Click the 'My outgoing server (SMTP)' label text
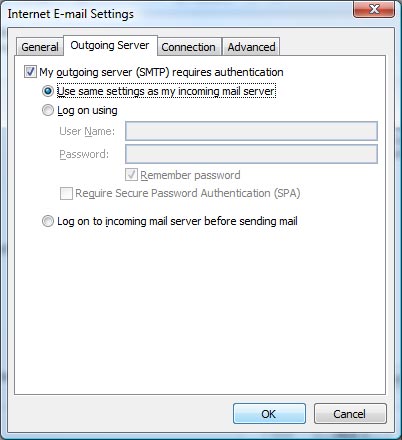The height and width of the screenshot is (440, 402). 105,72
